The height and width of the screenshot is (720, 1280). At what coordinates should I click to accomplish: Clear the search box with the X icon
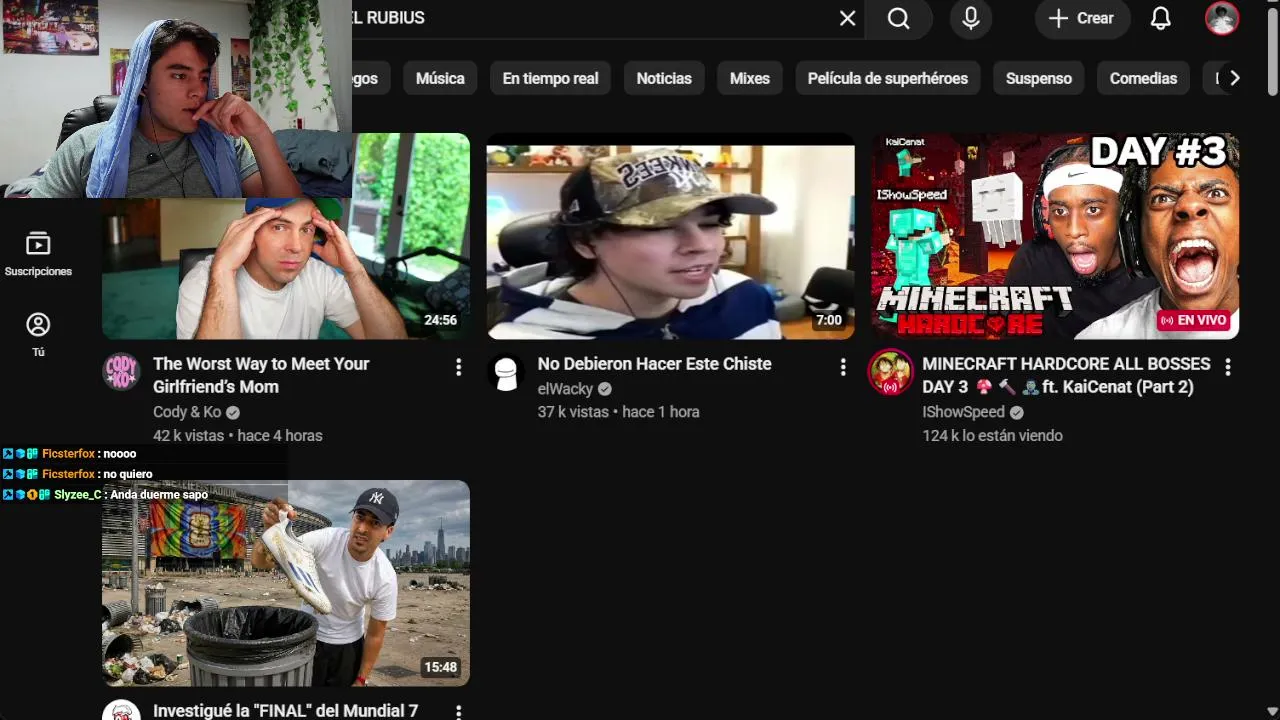pyautogui.click(x=848, y=18)
